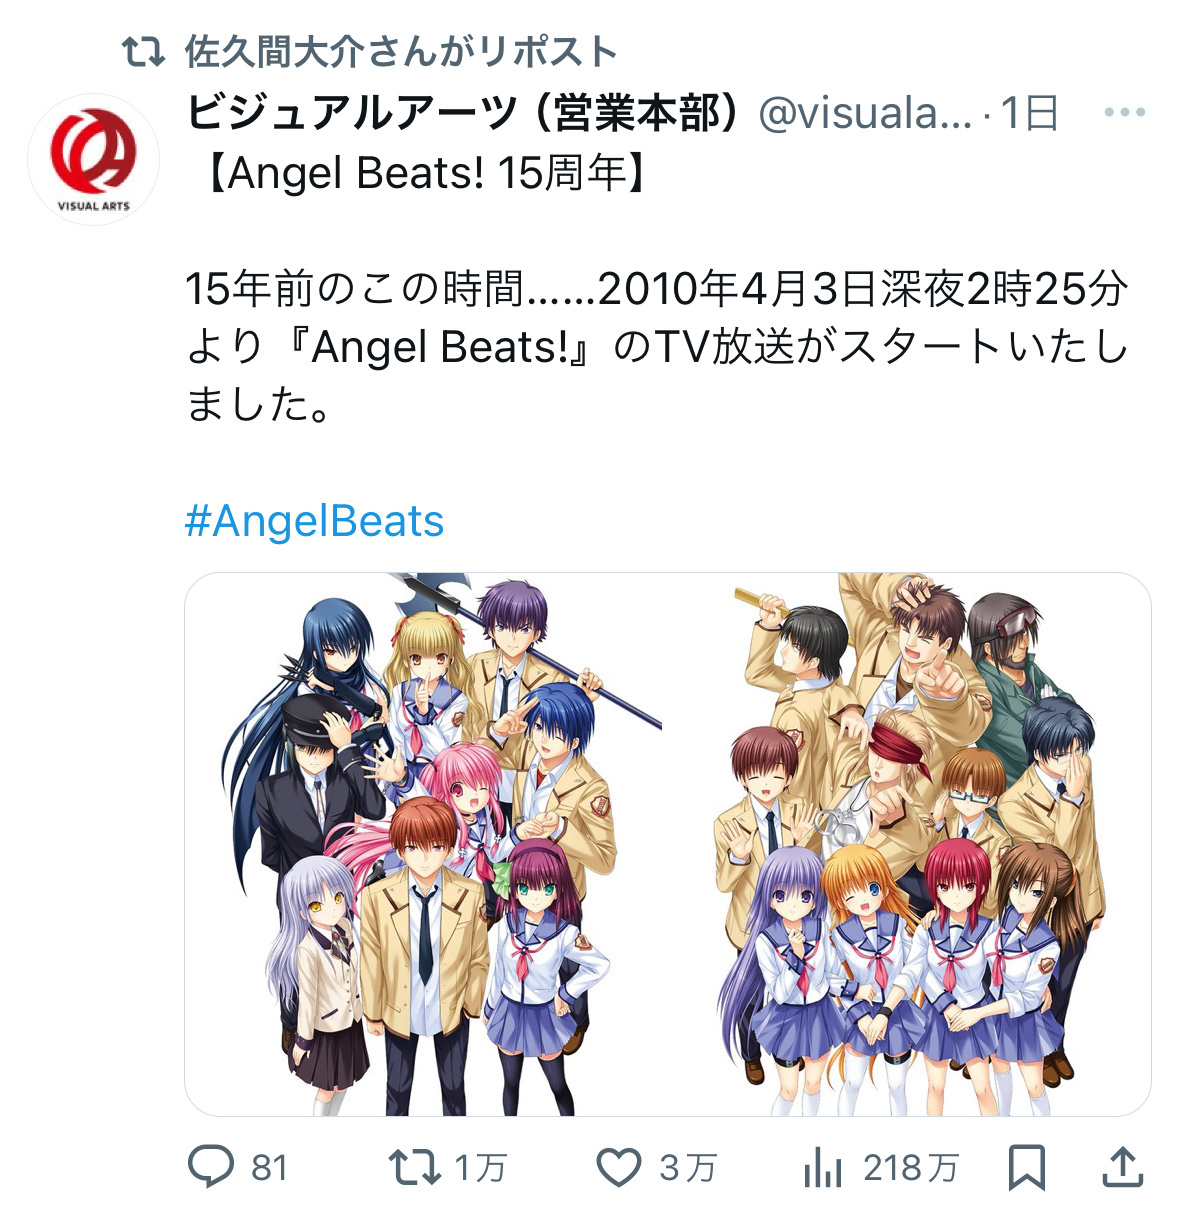Viewport: 1179px width, 1209px height.
Task: Tap the 1万 repost count
Action: (481, 1167)
